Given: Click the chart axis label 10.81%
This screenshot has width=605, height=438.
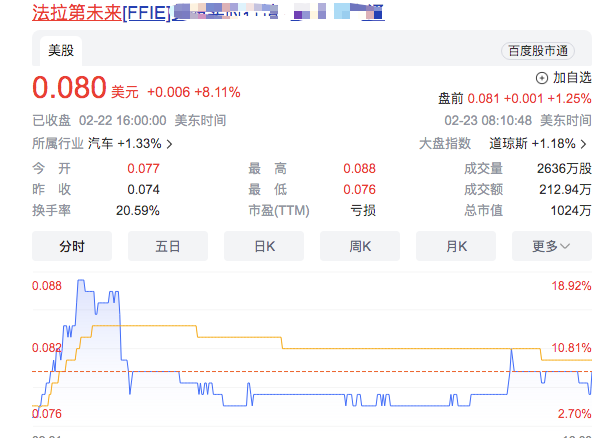Looking at the screenshot, I should click(571, 348).
